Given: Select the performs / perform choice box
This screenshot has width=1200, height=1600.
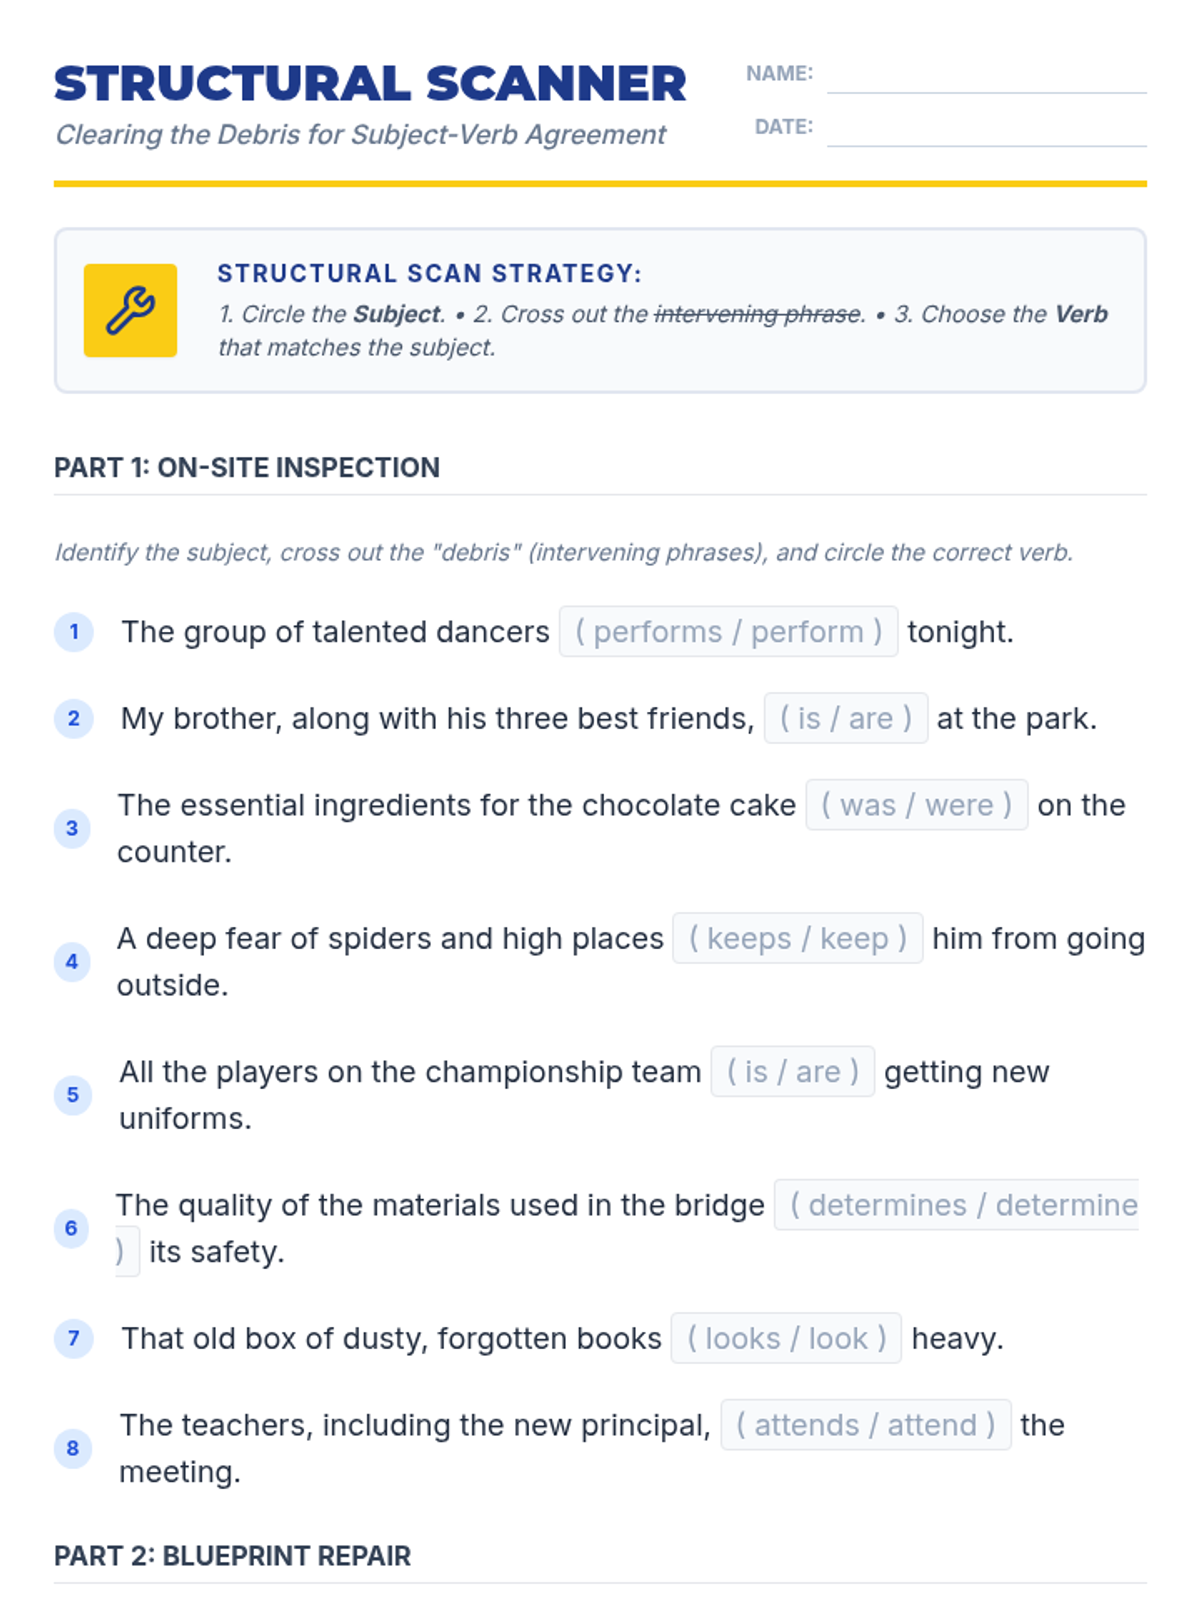Looking at the screenshot, I should click(728, 631).
